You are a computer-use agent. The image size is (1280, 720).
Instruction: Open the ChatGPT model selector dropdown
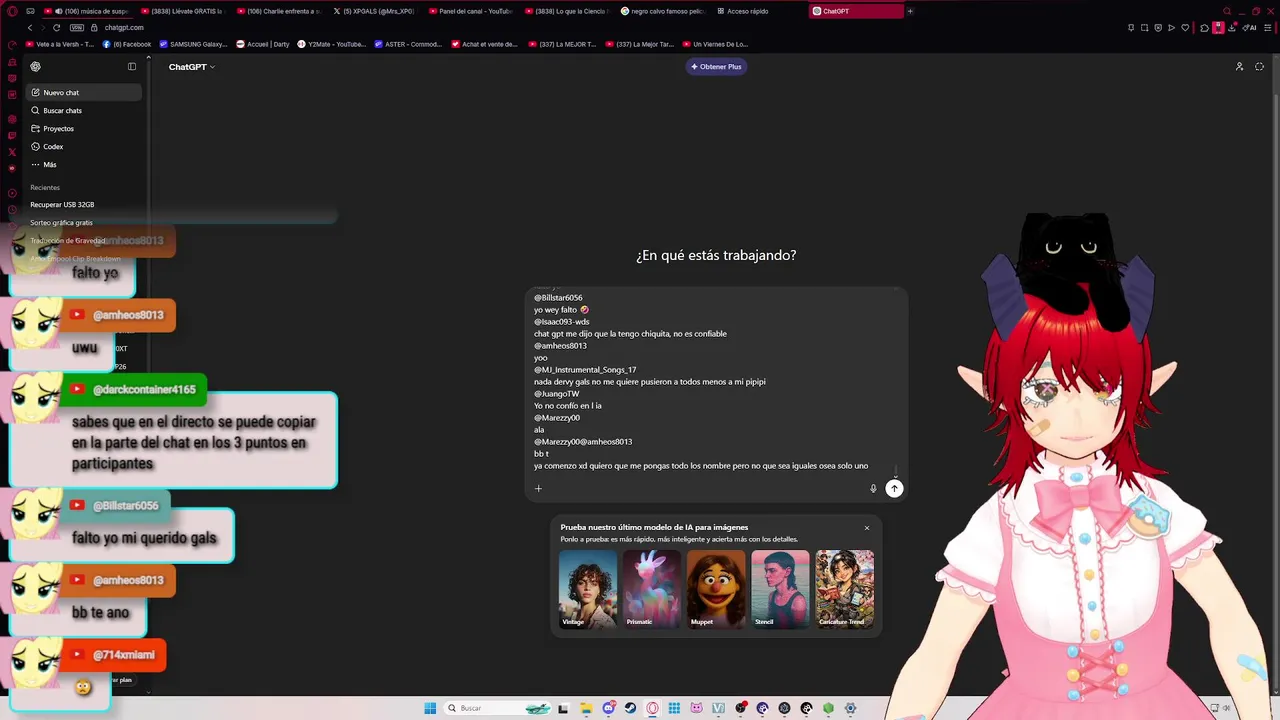click(192, 67)
